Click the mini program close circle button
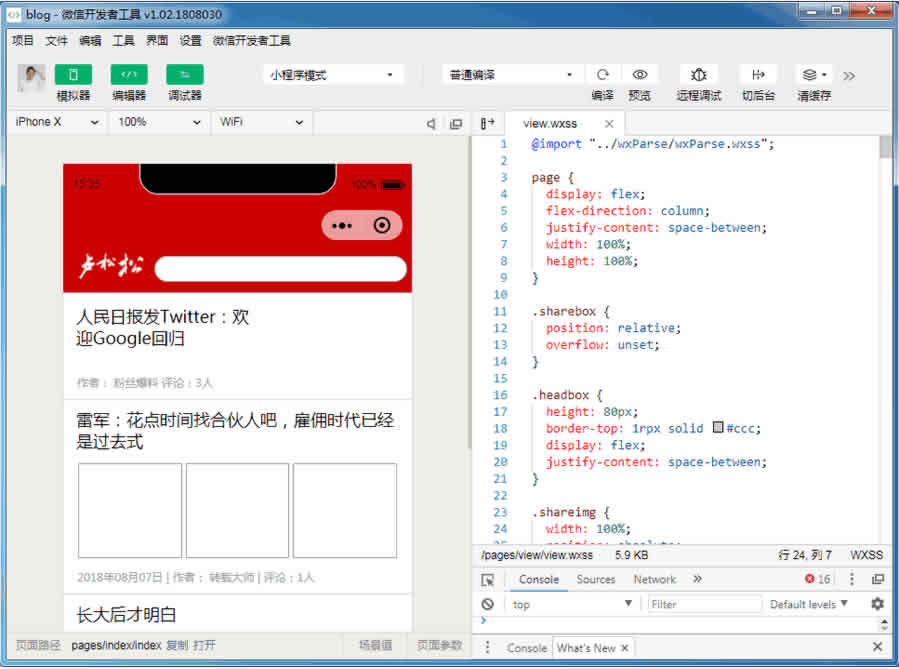Viewport: 899px width, 669px height. point(382,225)
